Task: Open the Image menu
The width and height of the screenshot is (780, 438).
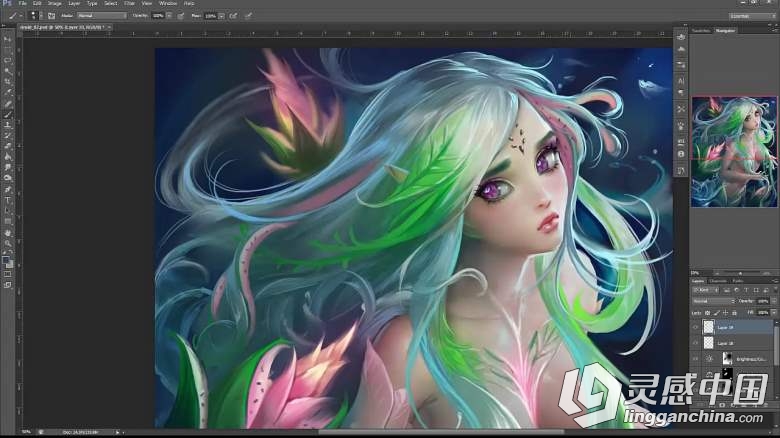Action: pos(54,3)
